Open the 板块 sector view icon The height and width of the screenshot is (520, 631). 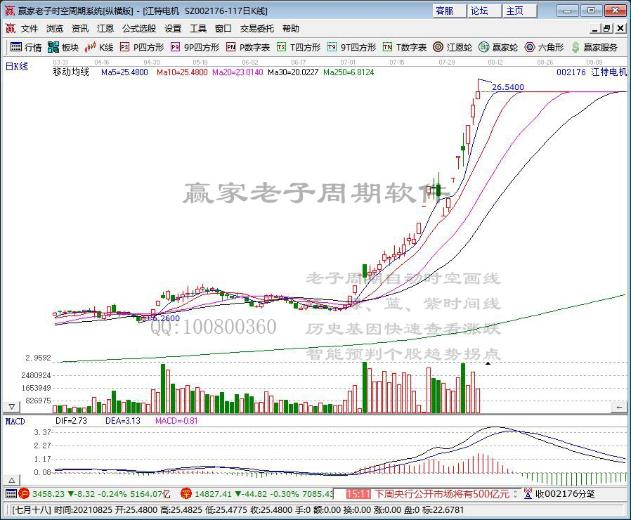tap(53, 47)
